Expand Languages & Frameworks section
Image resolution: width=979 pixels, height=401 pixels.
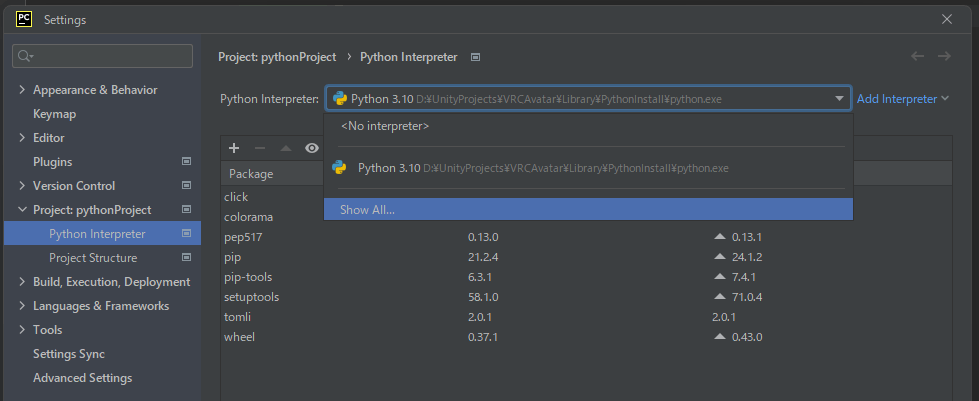[22, 306]
